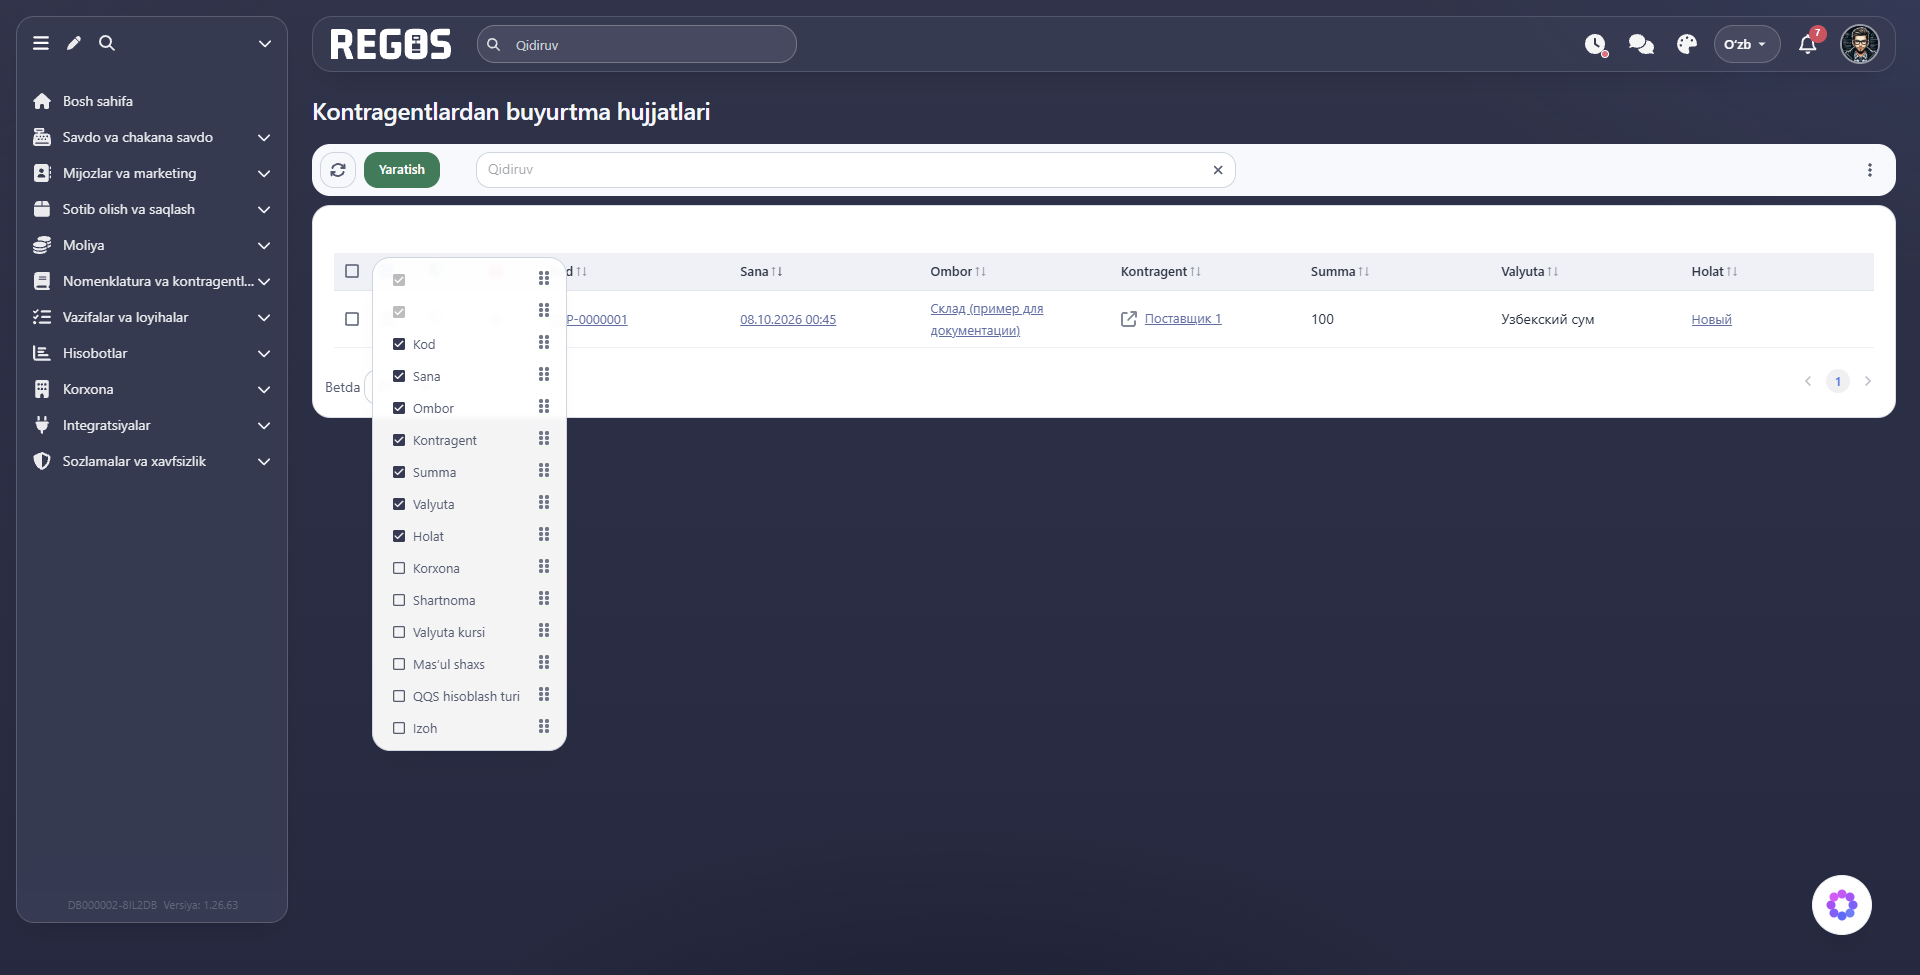This screenshot has width=1920, height=975.
Task: Uncheck the Kod column checkbox
Action: (x=399, y=344)
